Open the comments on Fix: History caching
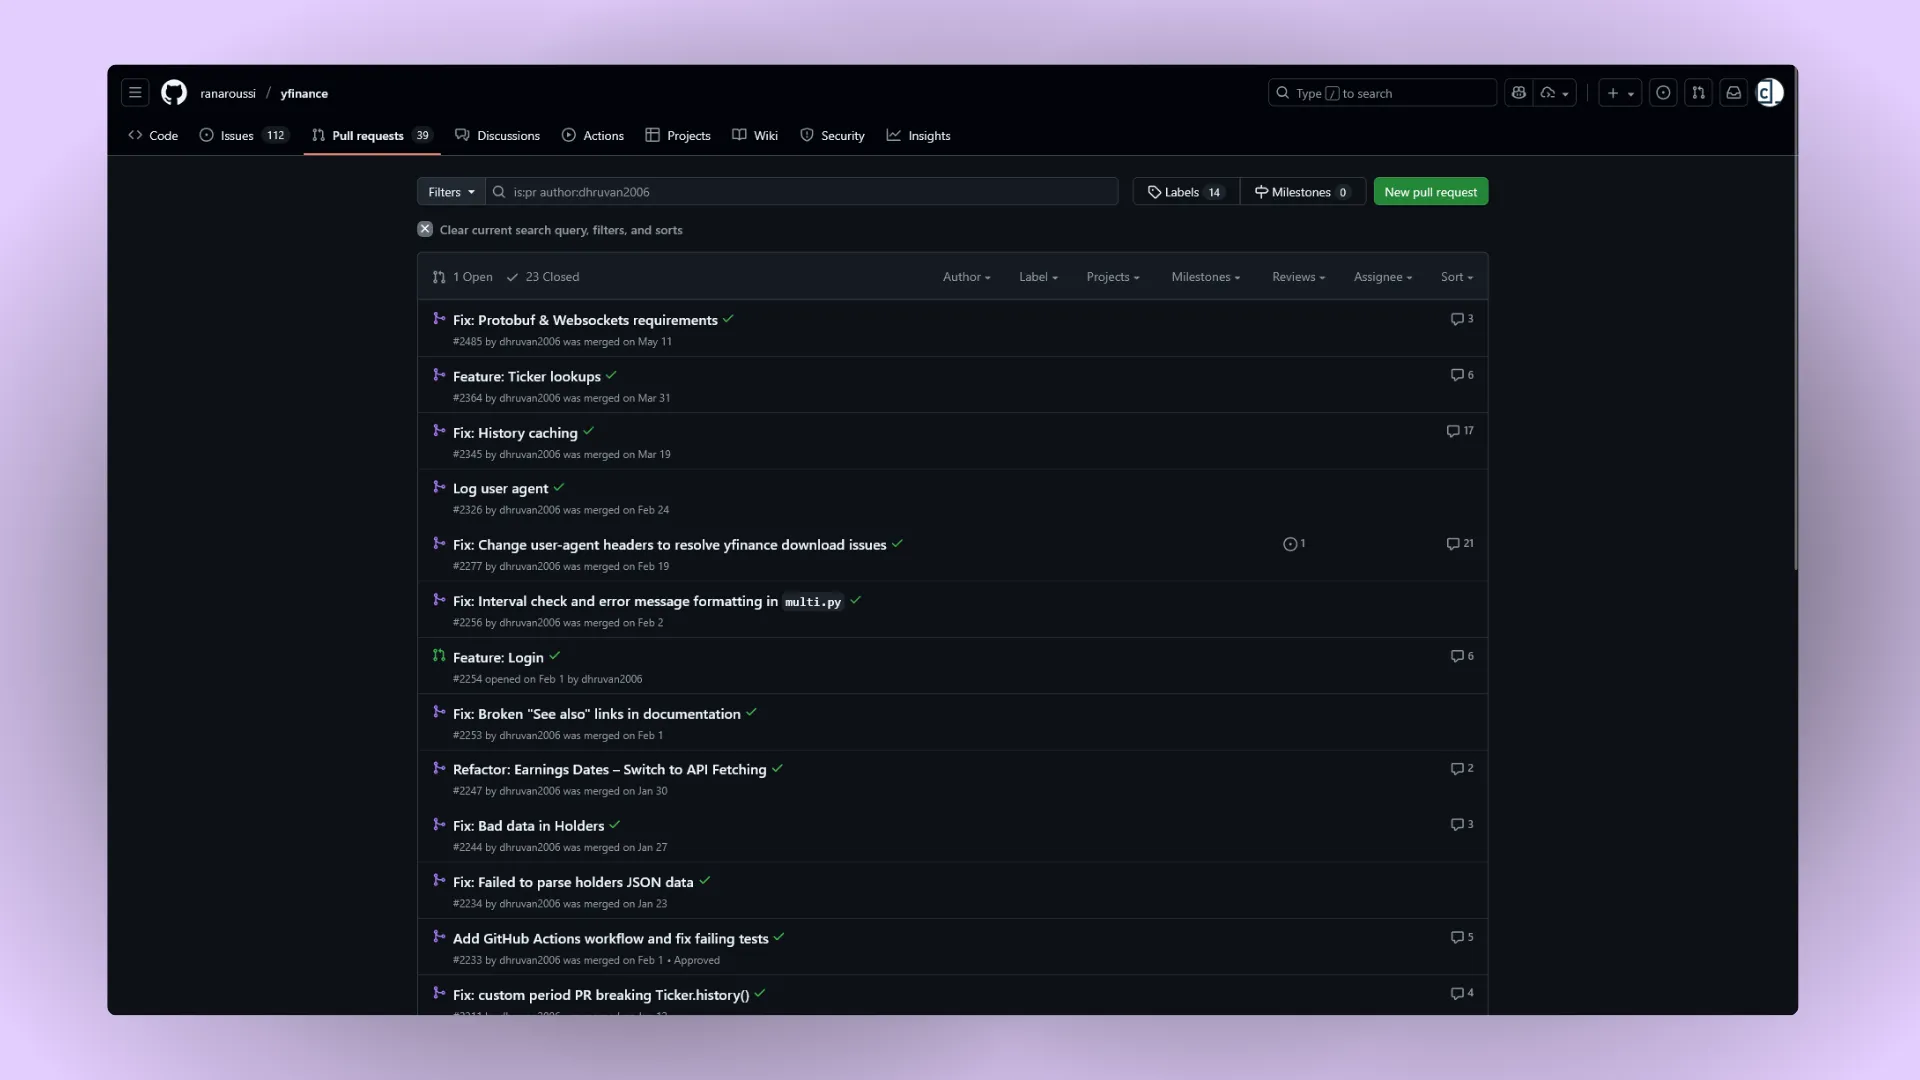The width and height of the screenshot is (1920, 1080). coord(1459,431)
